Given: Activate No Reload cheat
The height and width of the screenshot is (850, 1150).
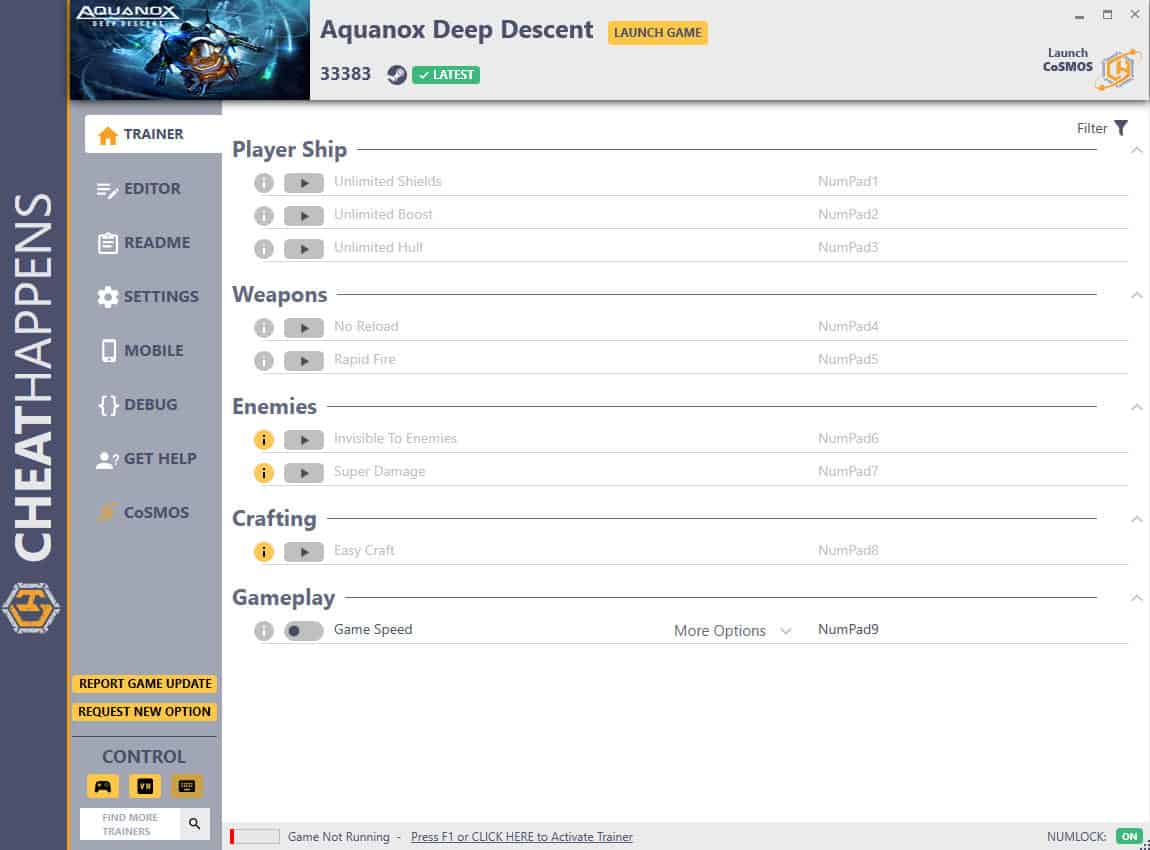Looking at the screenshot, I should 304,328.
